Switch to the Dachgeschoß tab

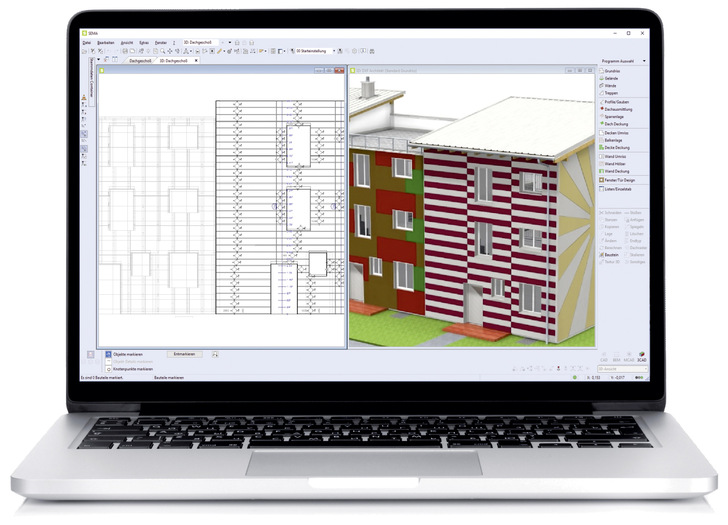click(x=140, y=61)
